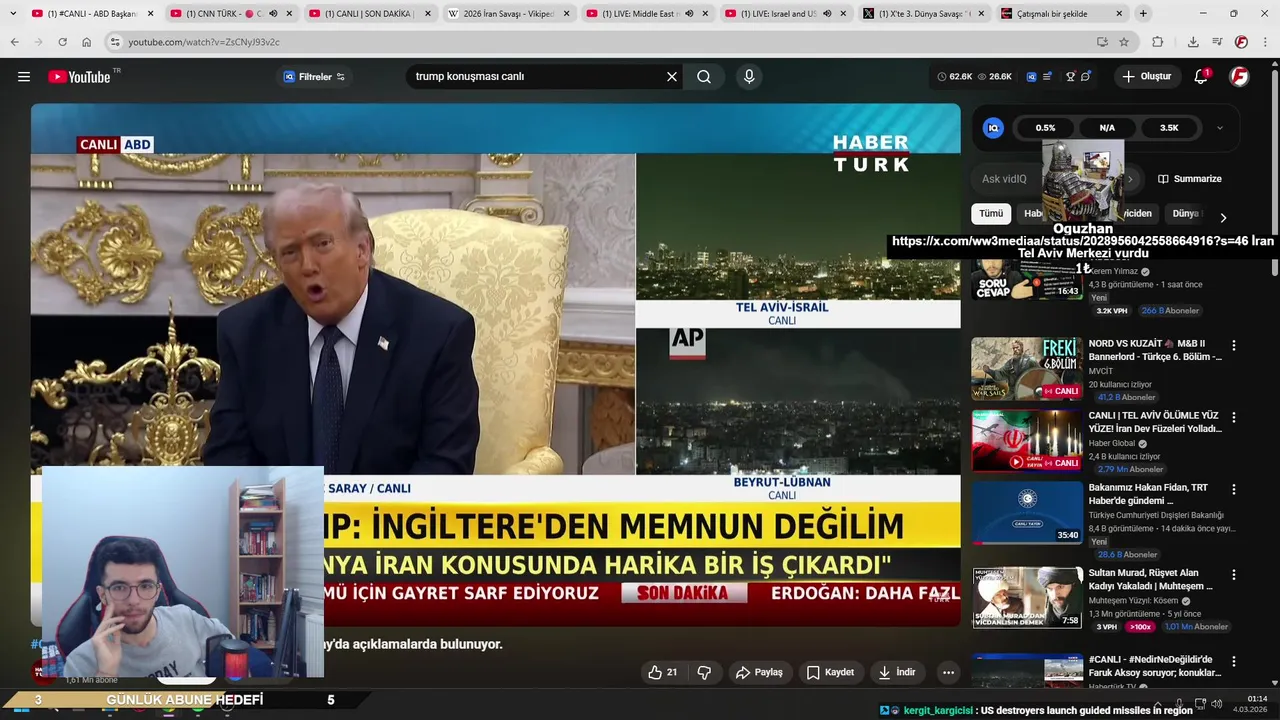Click the address bar URL
This screenshot has height=720, width=1280.
tap(204, 42)
